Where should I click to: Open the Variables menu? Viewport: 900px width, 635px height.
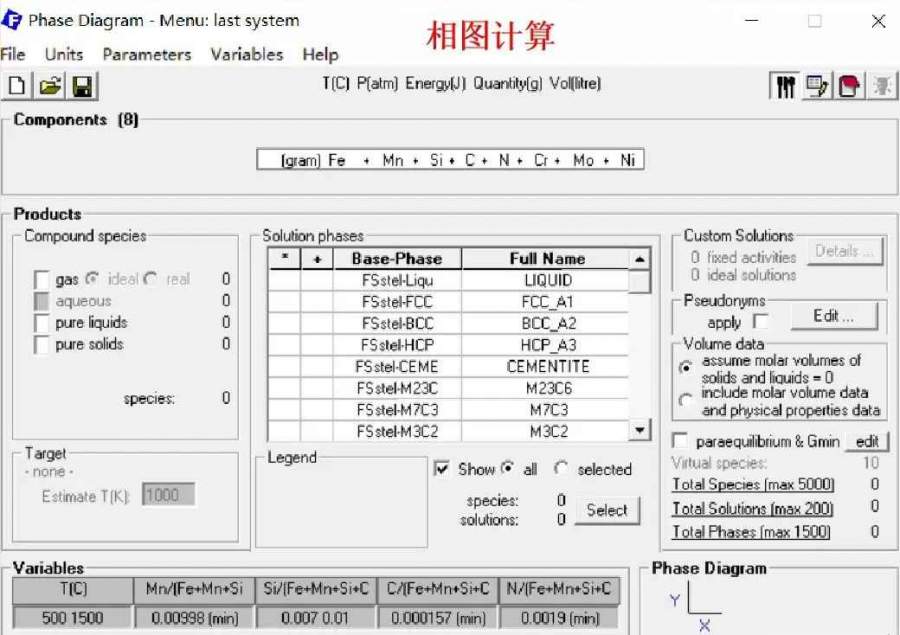pos(246,54)
